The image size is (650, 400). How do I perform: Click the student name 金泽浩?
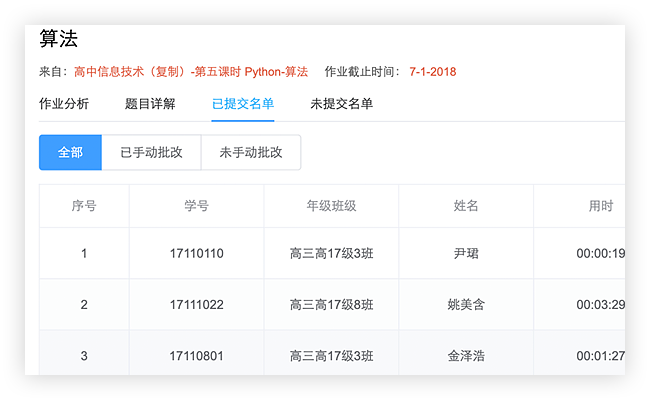[466, 355]
